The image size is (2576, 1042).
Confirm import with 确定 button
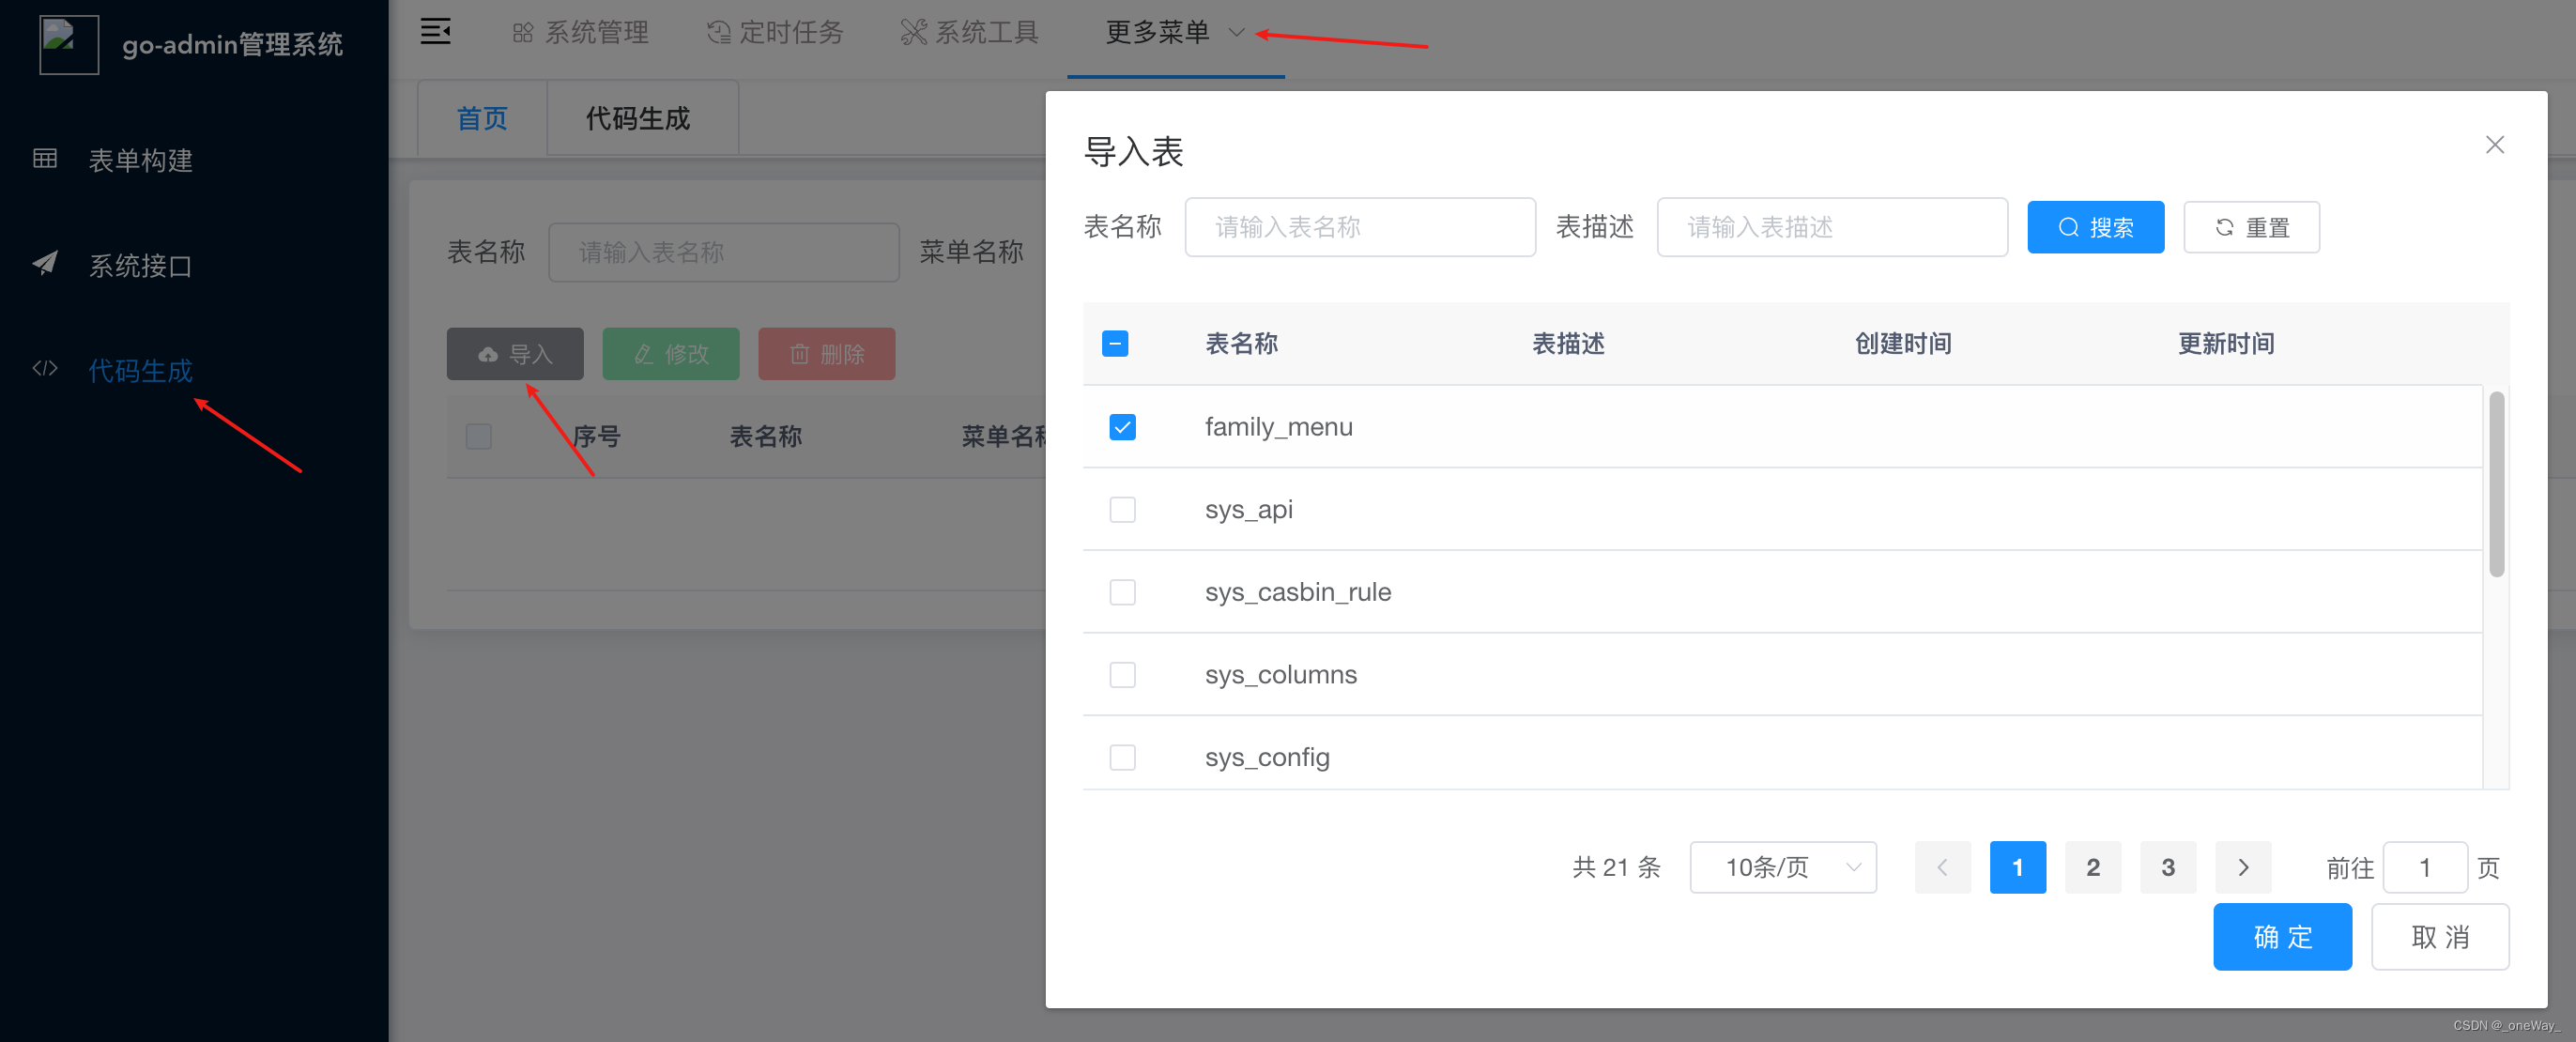(2282, 937)
